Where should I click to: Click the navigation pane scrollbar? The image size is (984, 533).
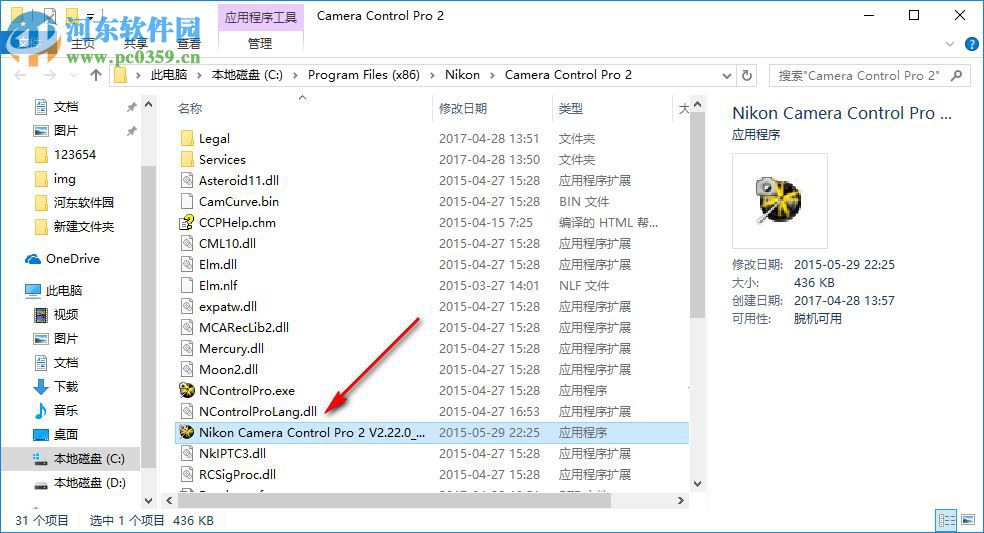point(149,317)
